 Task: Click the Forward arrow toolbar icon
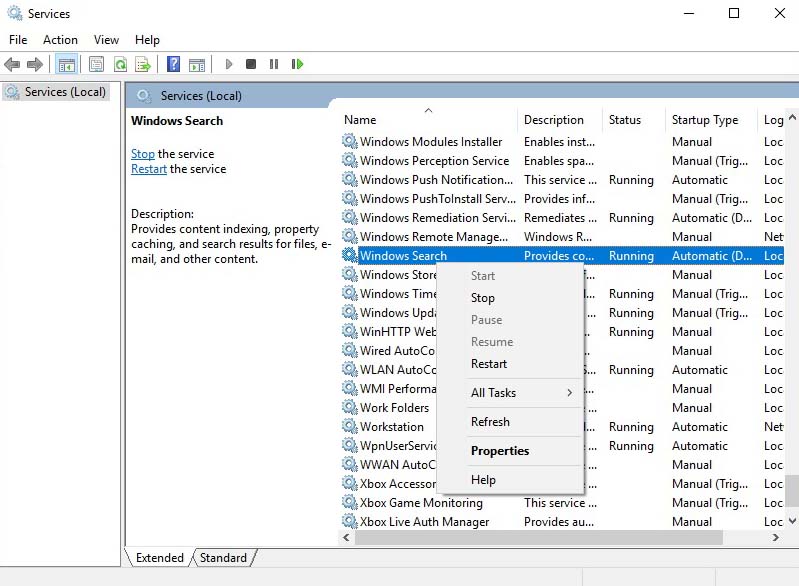click(35, 64)
